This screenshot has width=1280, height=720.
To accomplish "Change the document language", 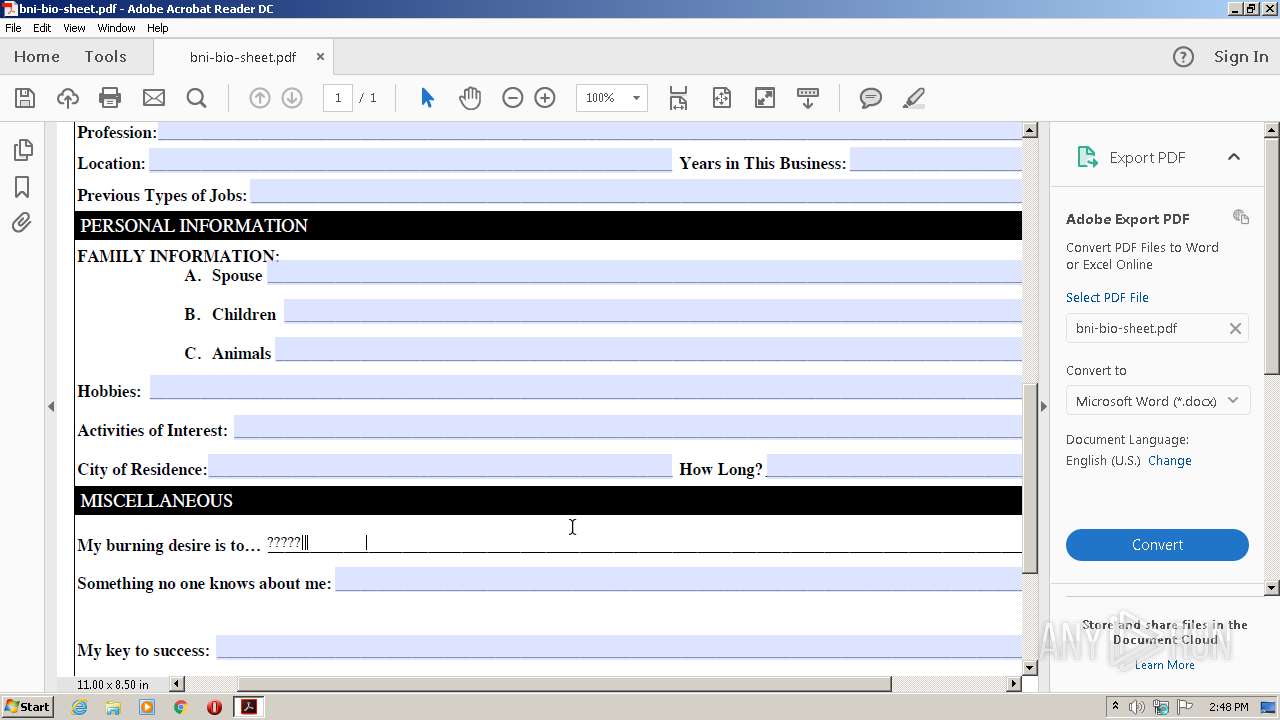I will (x=1170, y=461).
